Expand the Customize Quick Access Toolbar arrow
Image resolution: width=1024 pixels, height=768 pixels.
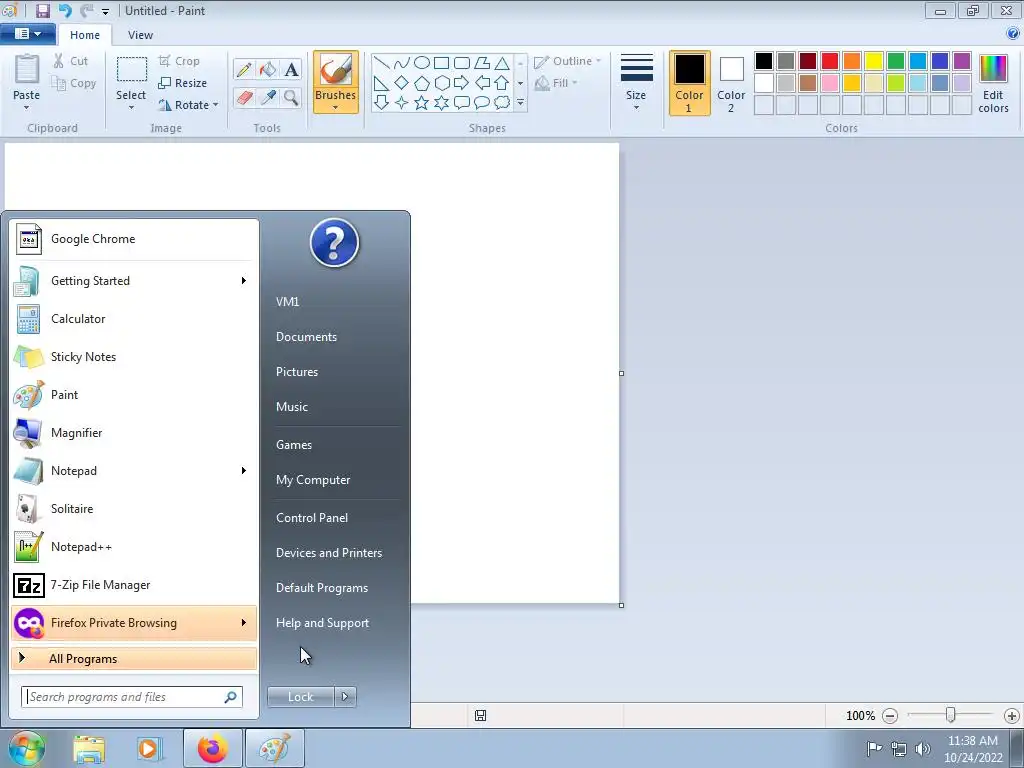pos(105,12)
